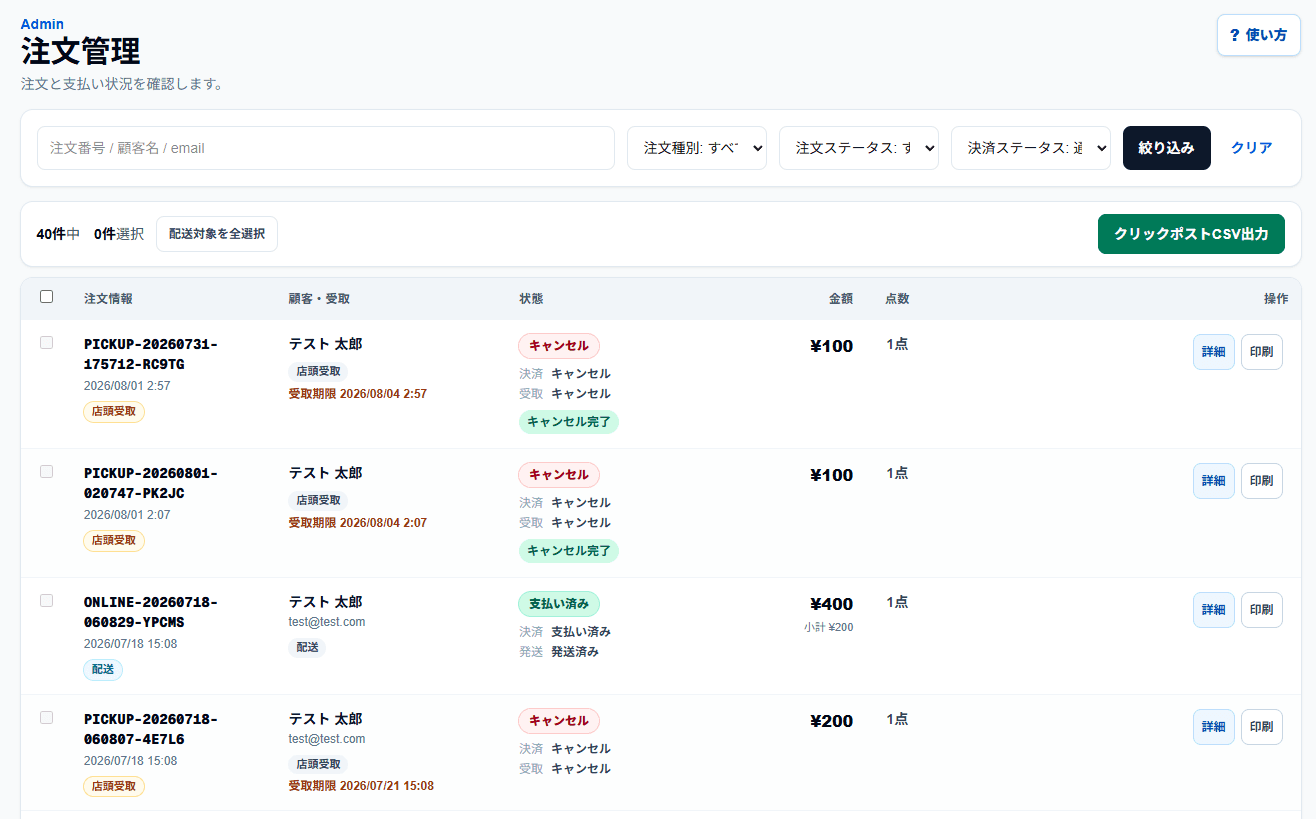1316x819 pixels.
Task: Open the 注文ステータス dropdown
Action: 859,148
